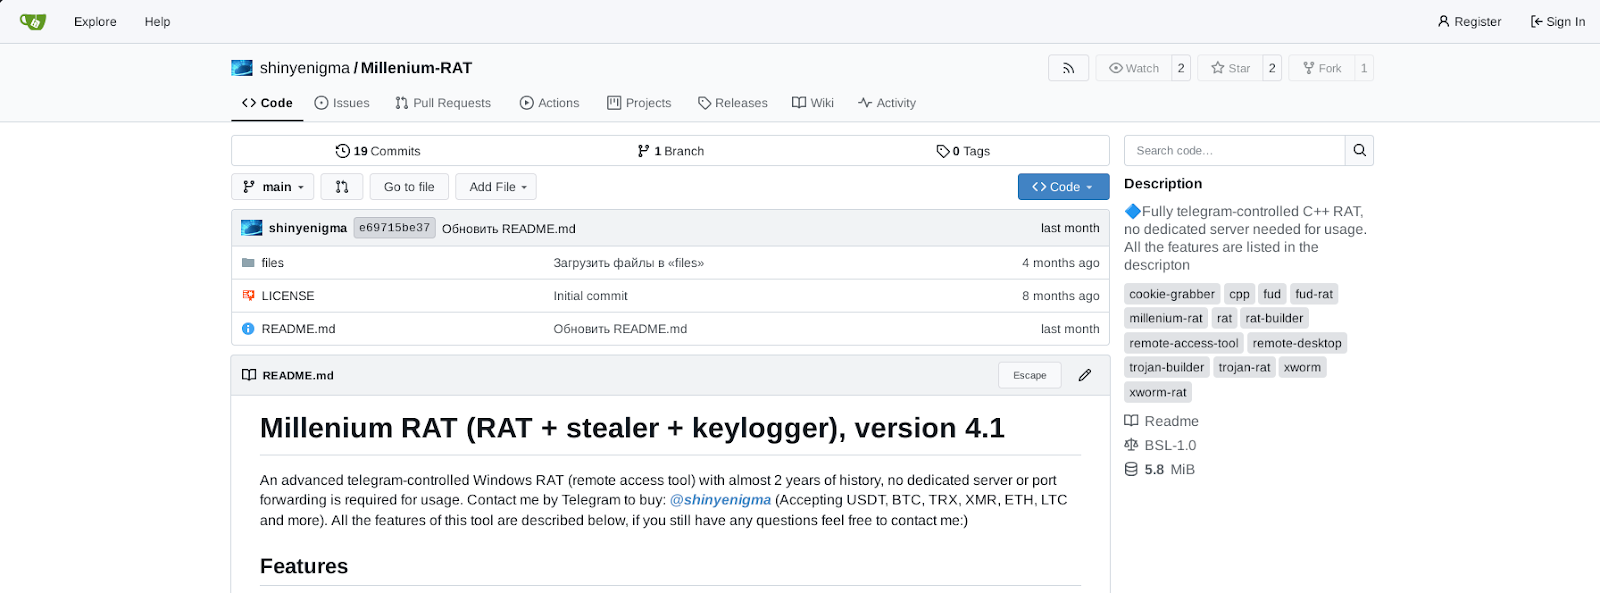Click the README.md info file icon

[248, 329]
